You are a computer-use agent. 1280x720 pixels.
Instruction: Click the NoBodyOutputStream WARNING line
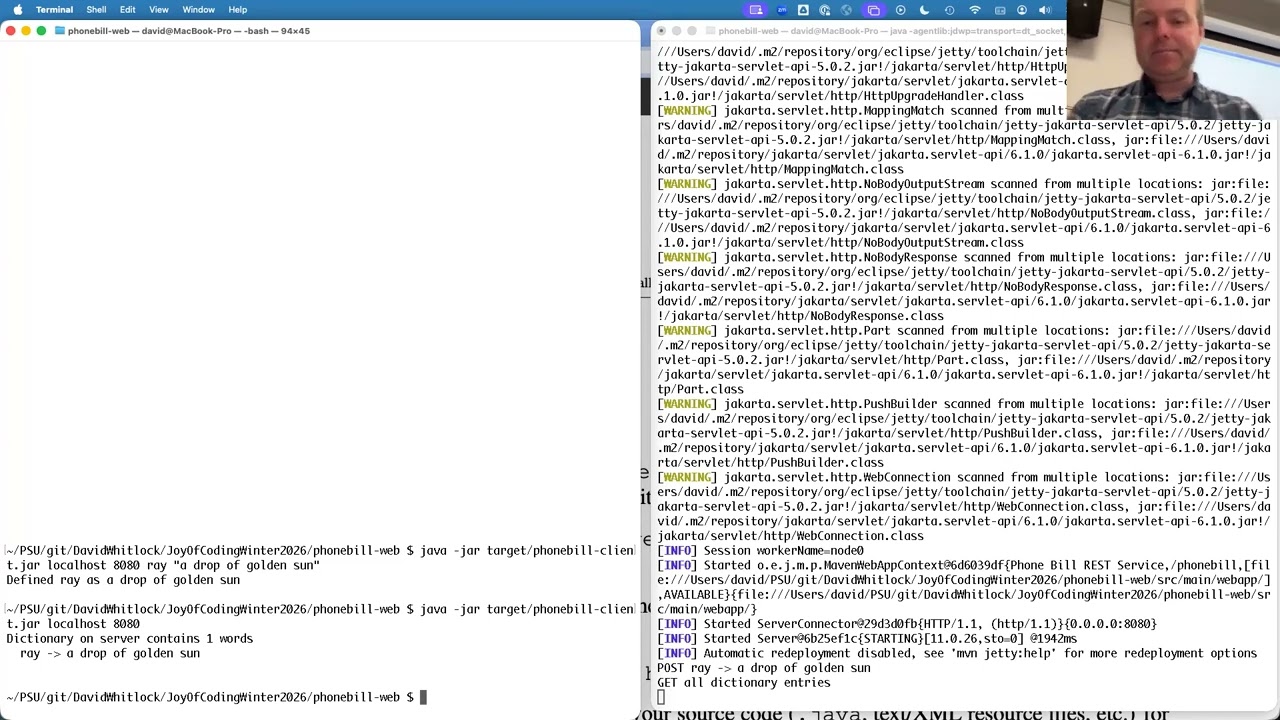click(964, 213)
